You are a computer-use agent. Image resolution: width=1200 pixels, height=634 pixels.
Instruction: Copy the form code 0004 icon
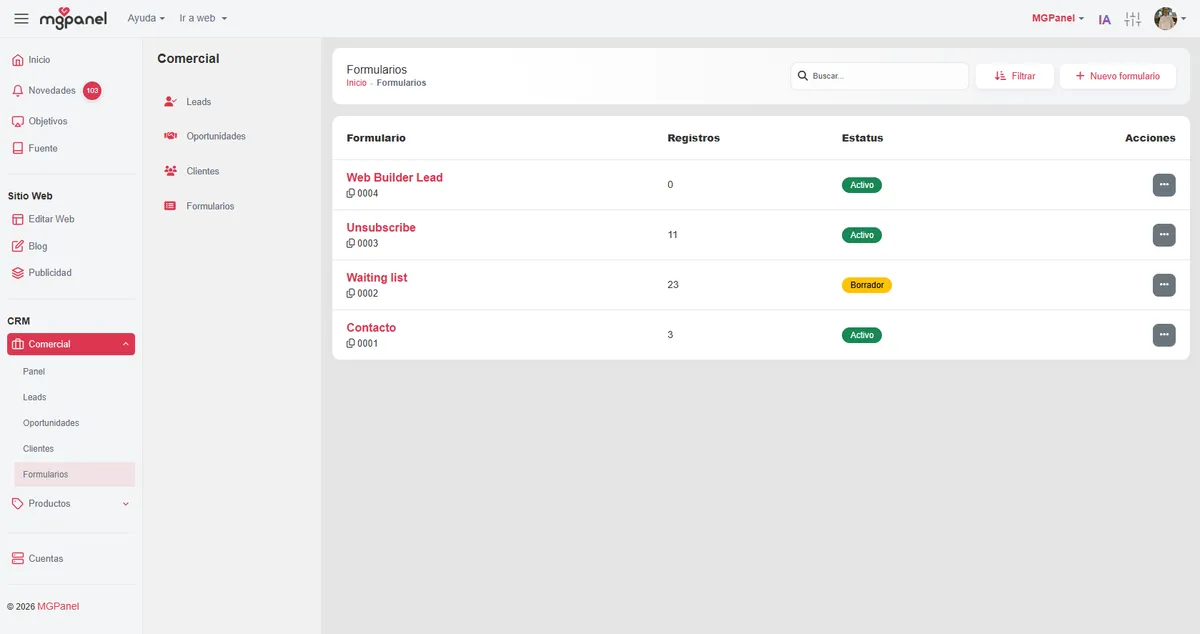(x=351, y=194)
